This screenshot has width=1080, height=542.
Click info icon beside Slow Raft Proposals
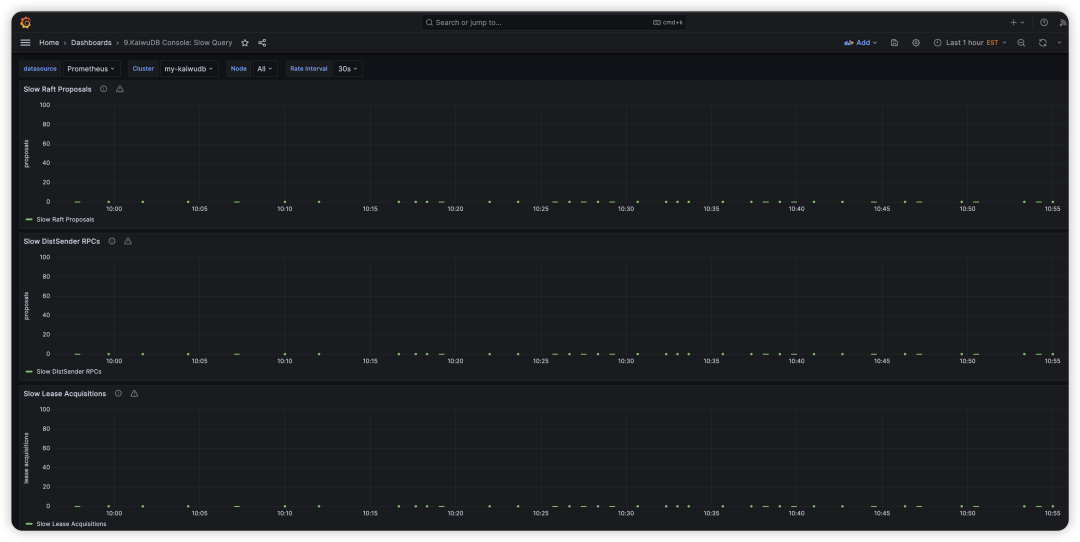pos(103,89)
